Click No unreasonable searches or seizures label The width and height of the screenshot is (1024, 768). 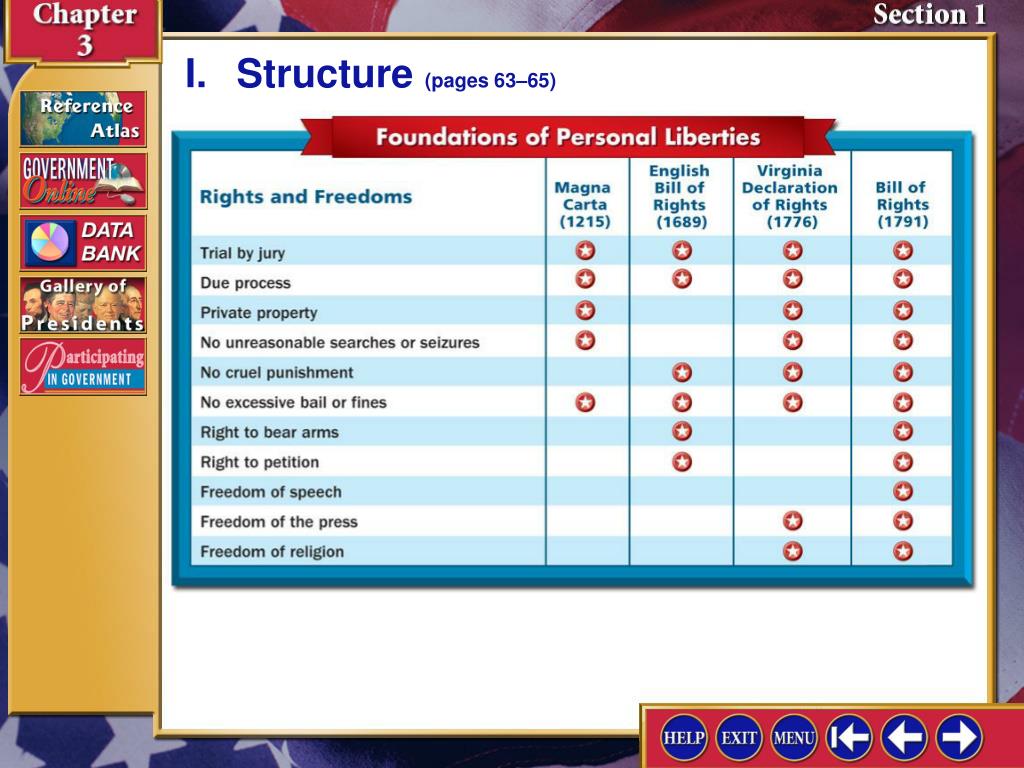click(340, 343)
